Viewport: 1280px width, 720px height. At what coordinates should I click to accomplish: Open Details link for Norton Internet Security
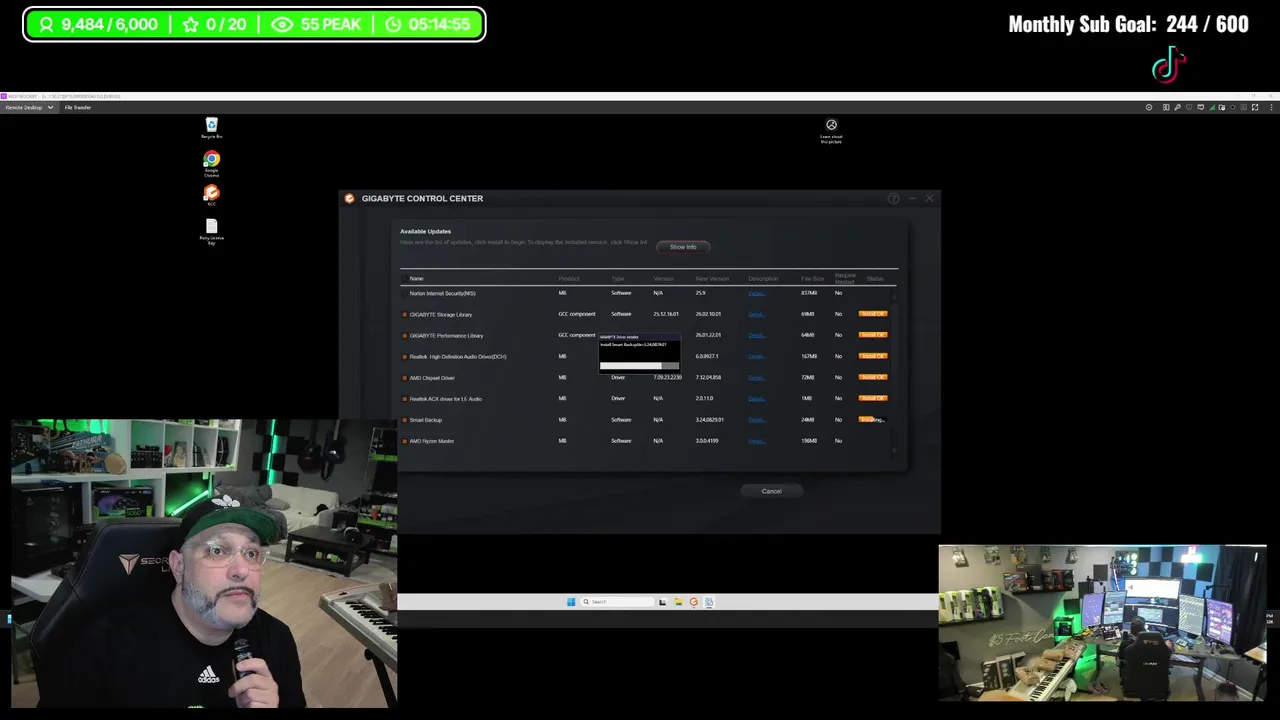tap(756, 293)
